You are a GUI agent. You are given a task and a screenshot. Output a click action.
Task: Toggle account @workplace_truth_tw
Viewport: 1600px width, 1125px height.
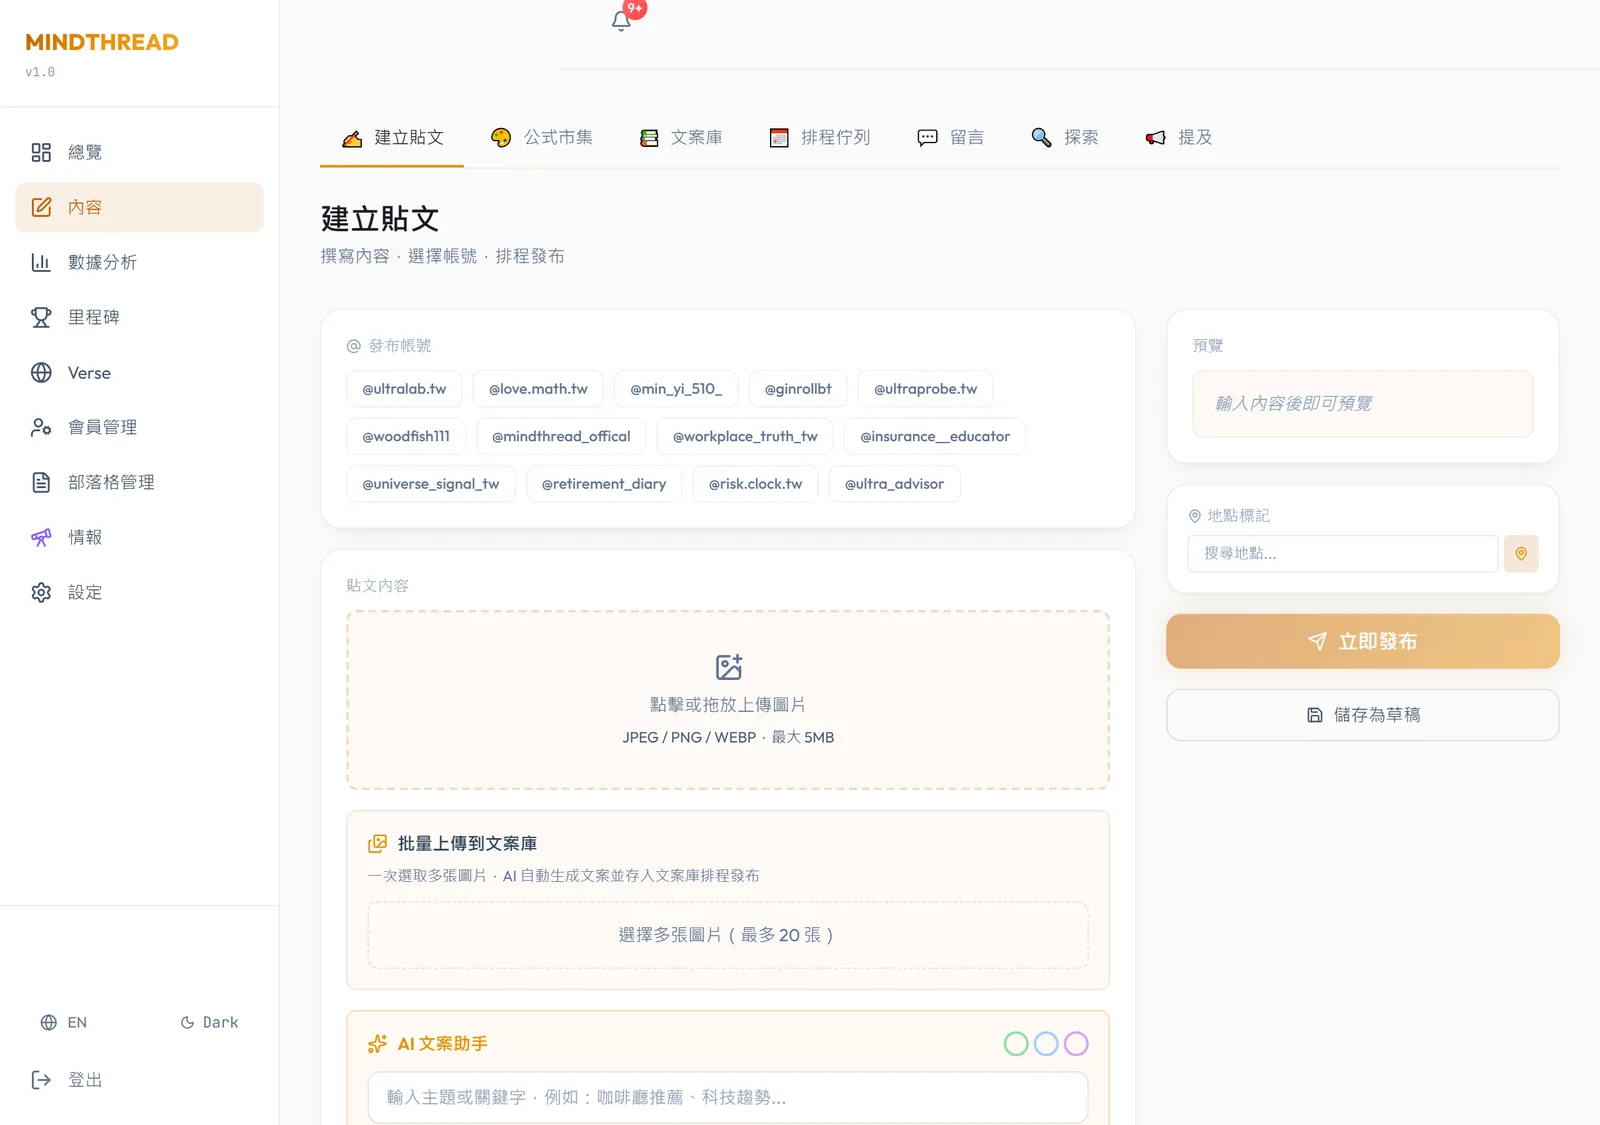pos(745,436)
